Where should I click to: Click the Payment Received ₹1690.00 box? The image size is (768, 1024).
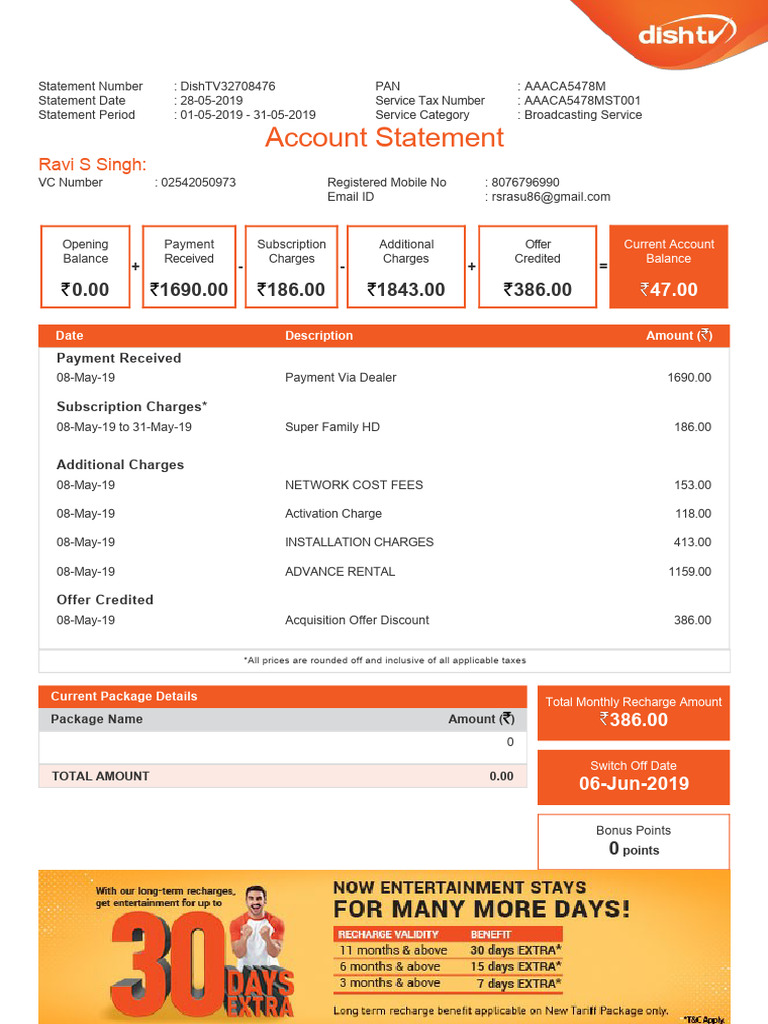[x=189, y=266]
